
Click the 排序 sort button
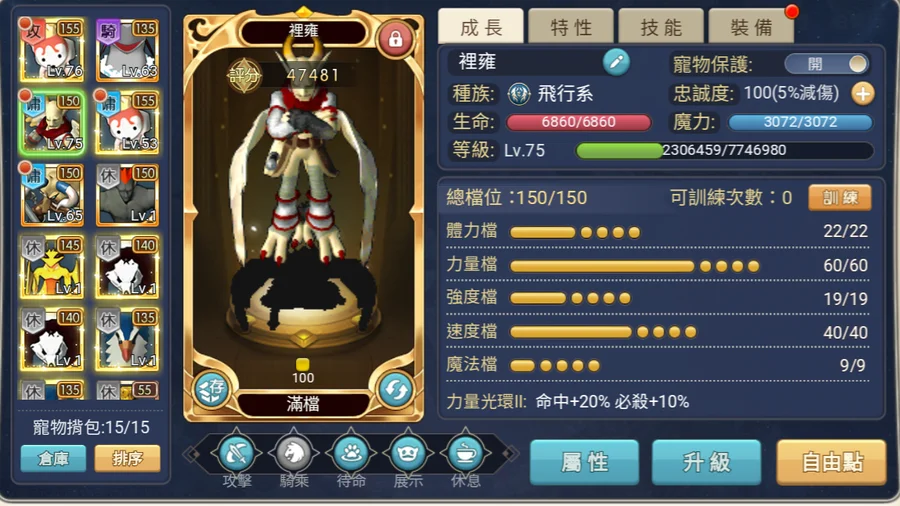click(x=127, y=458)
